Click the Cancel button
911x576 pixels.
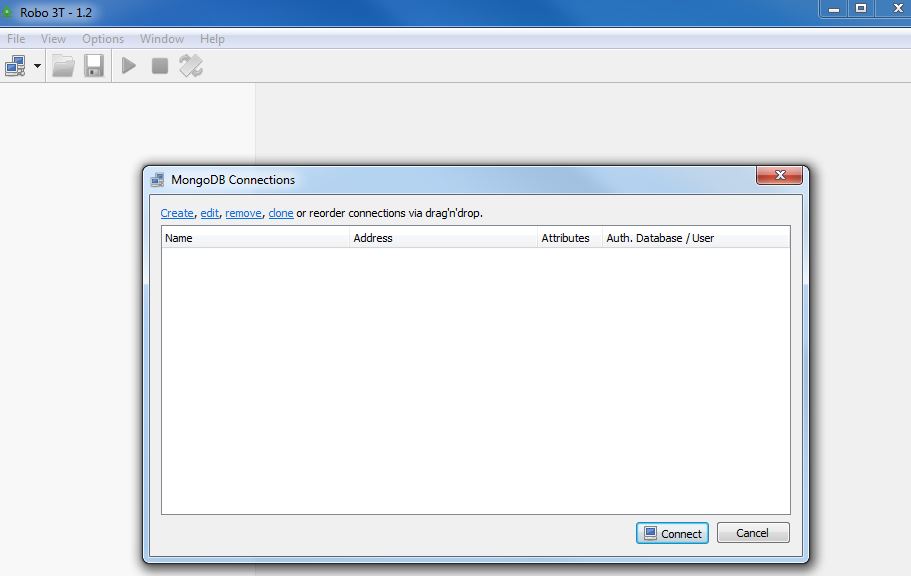753,533
